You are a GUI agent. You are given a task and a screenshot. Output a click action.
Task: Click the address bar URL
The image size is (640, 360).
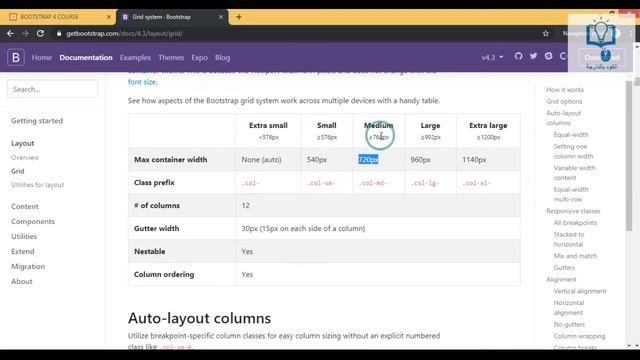124,33
